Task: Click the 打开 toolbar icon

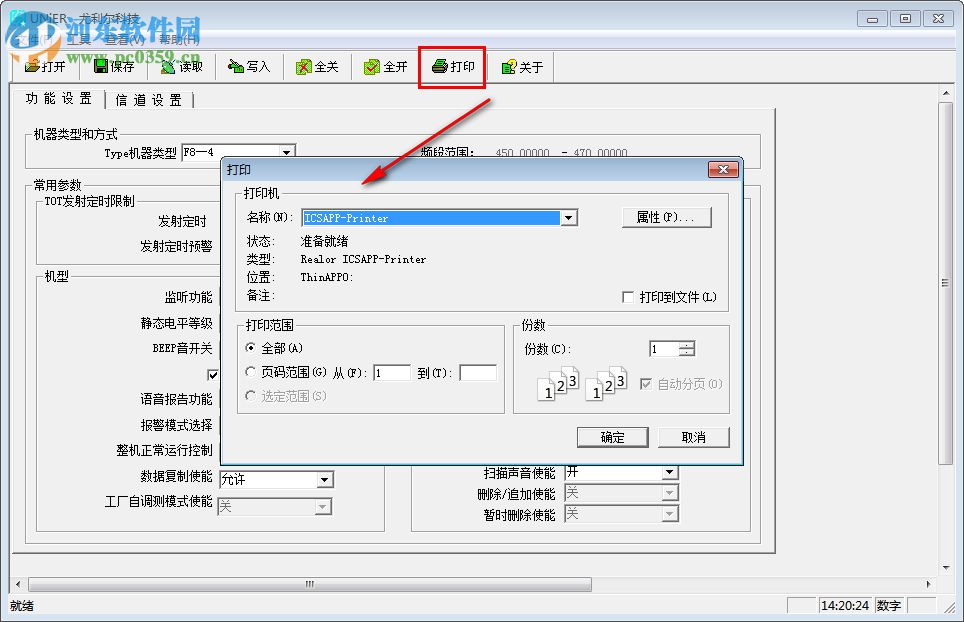Action: 45,66
